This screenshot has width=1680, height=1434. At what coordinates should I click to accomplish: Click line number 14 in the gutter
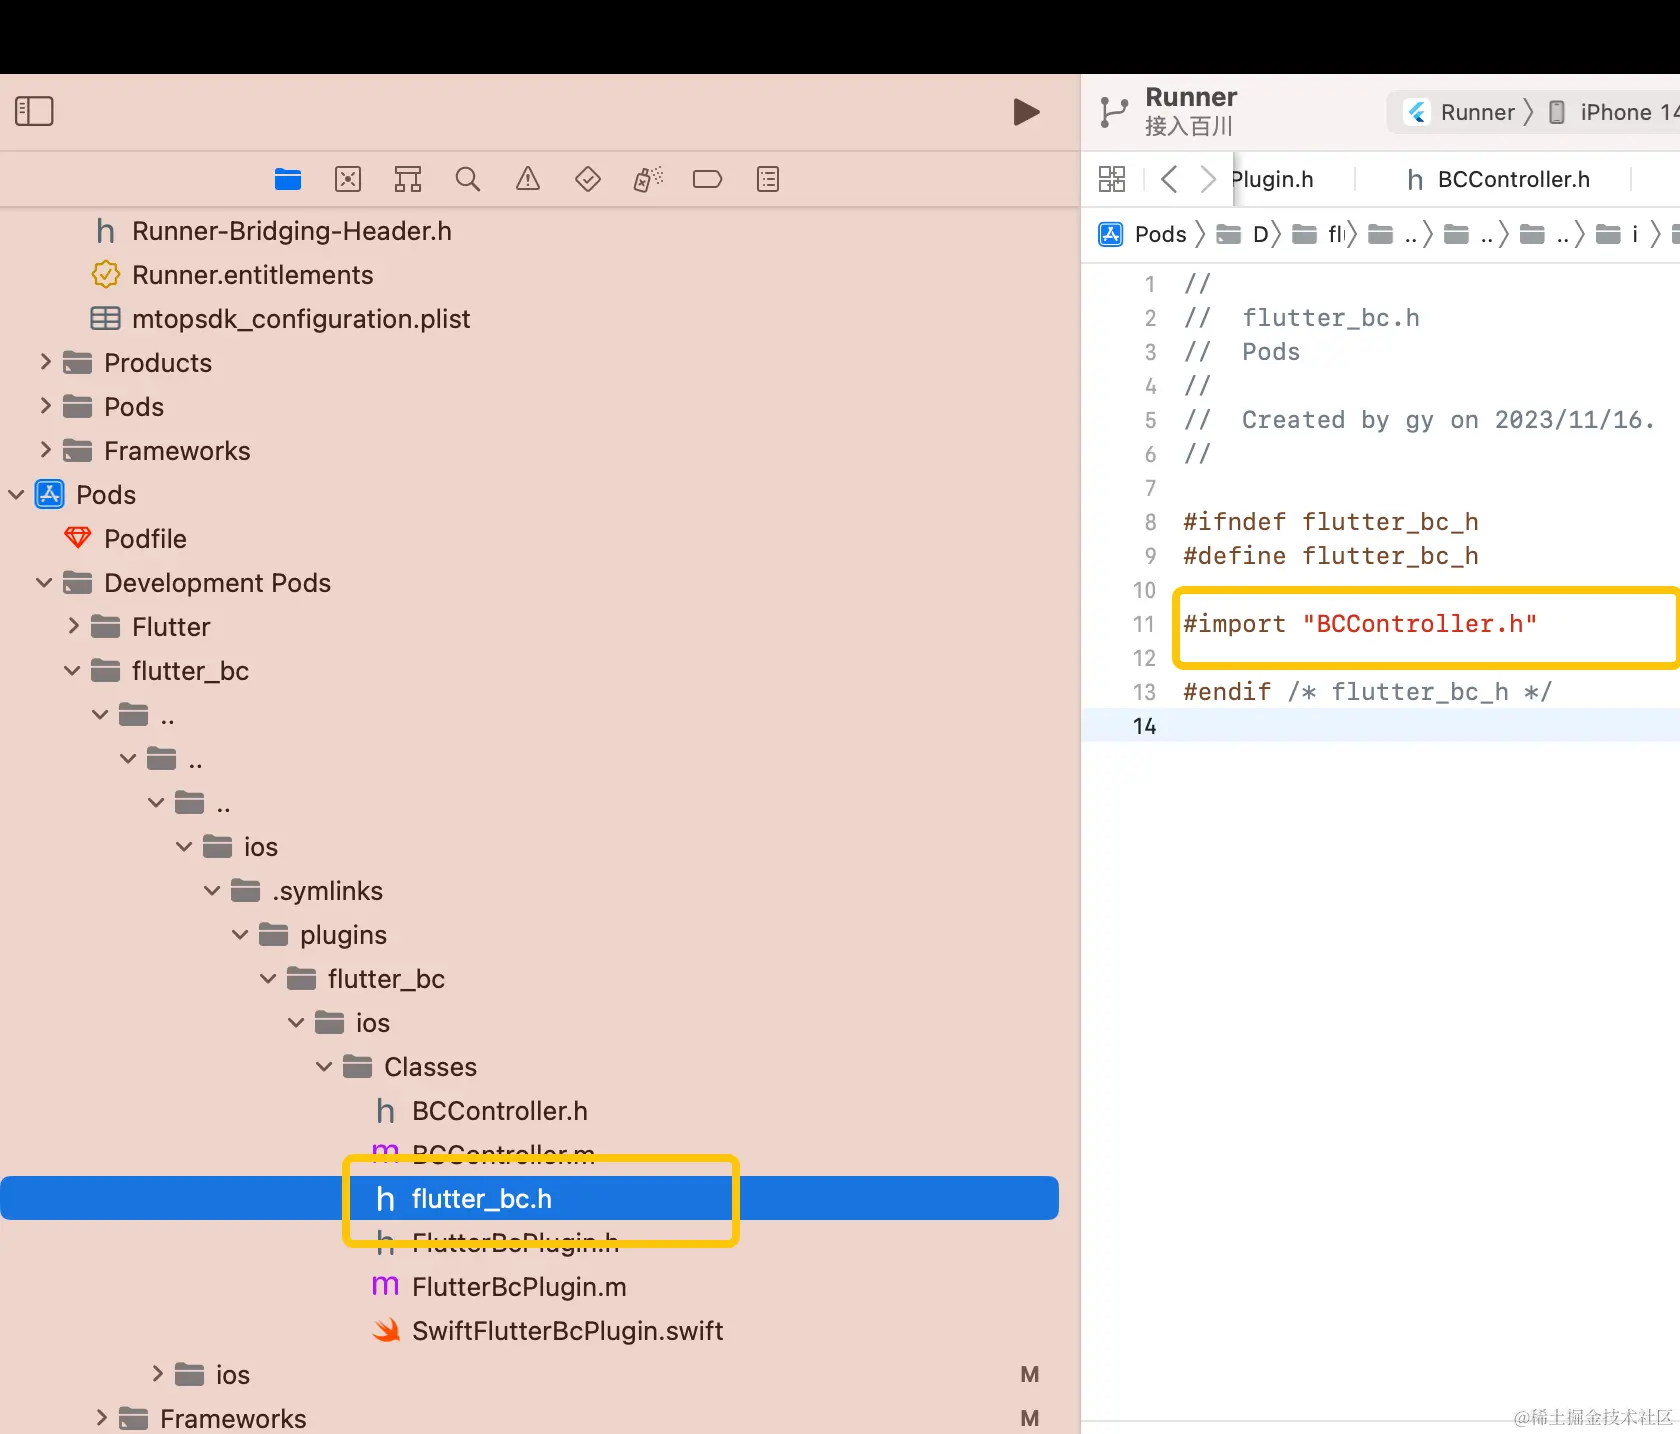(x=1144, y=726)
